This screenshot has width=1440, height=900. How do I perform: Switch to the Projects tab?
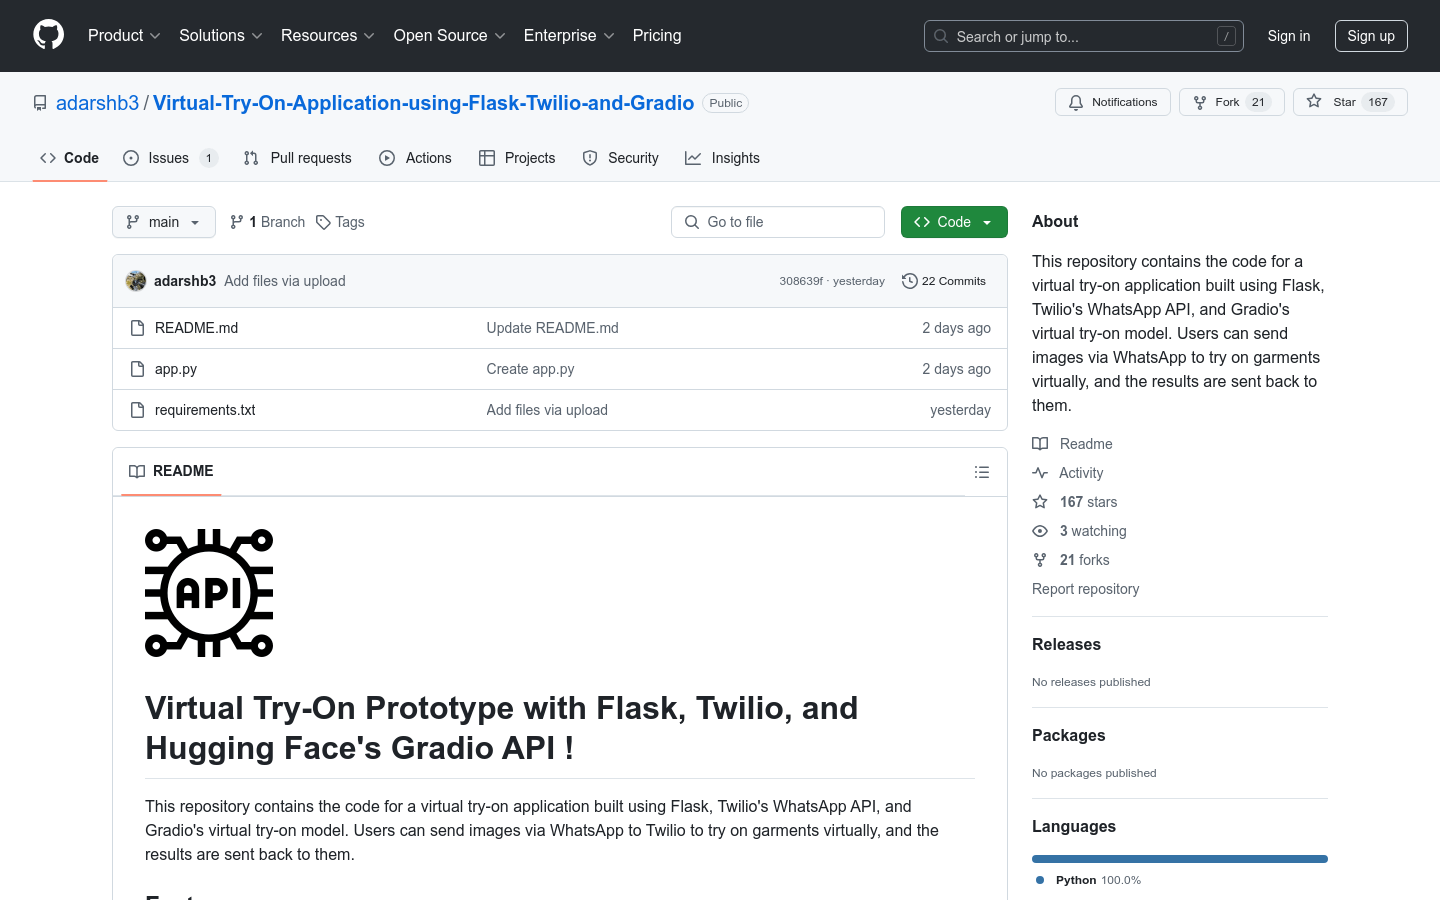[517, 158]
